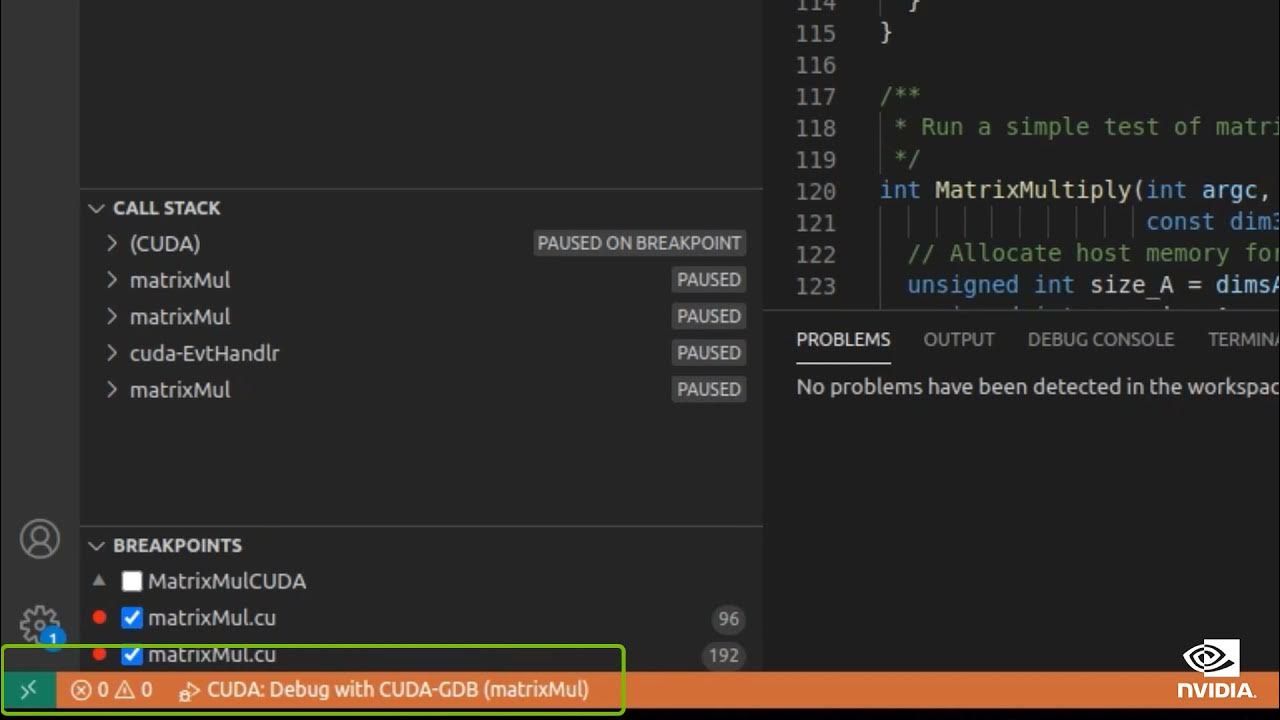
Task: Select the MatrixMulCUDA breakpoint label
Action: (x=227, y=581)
